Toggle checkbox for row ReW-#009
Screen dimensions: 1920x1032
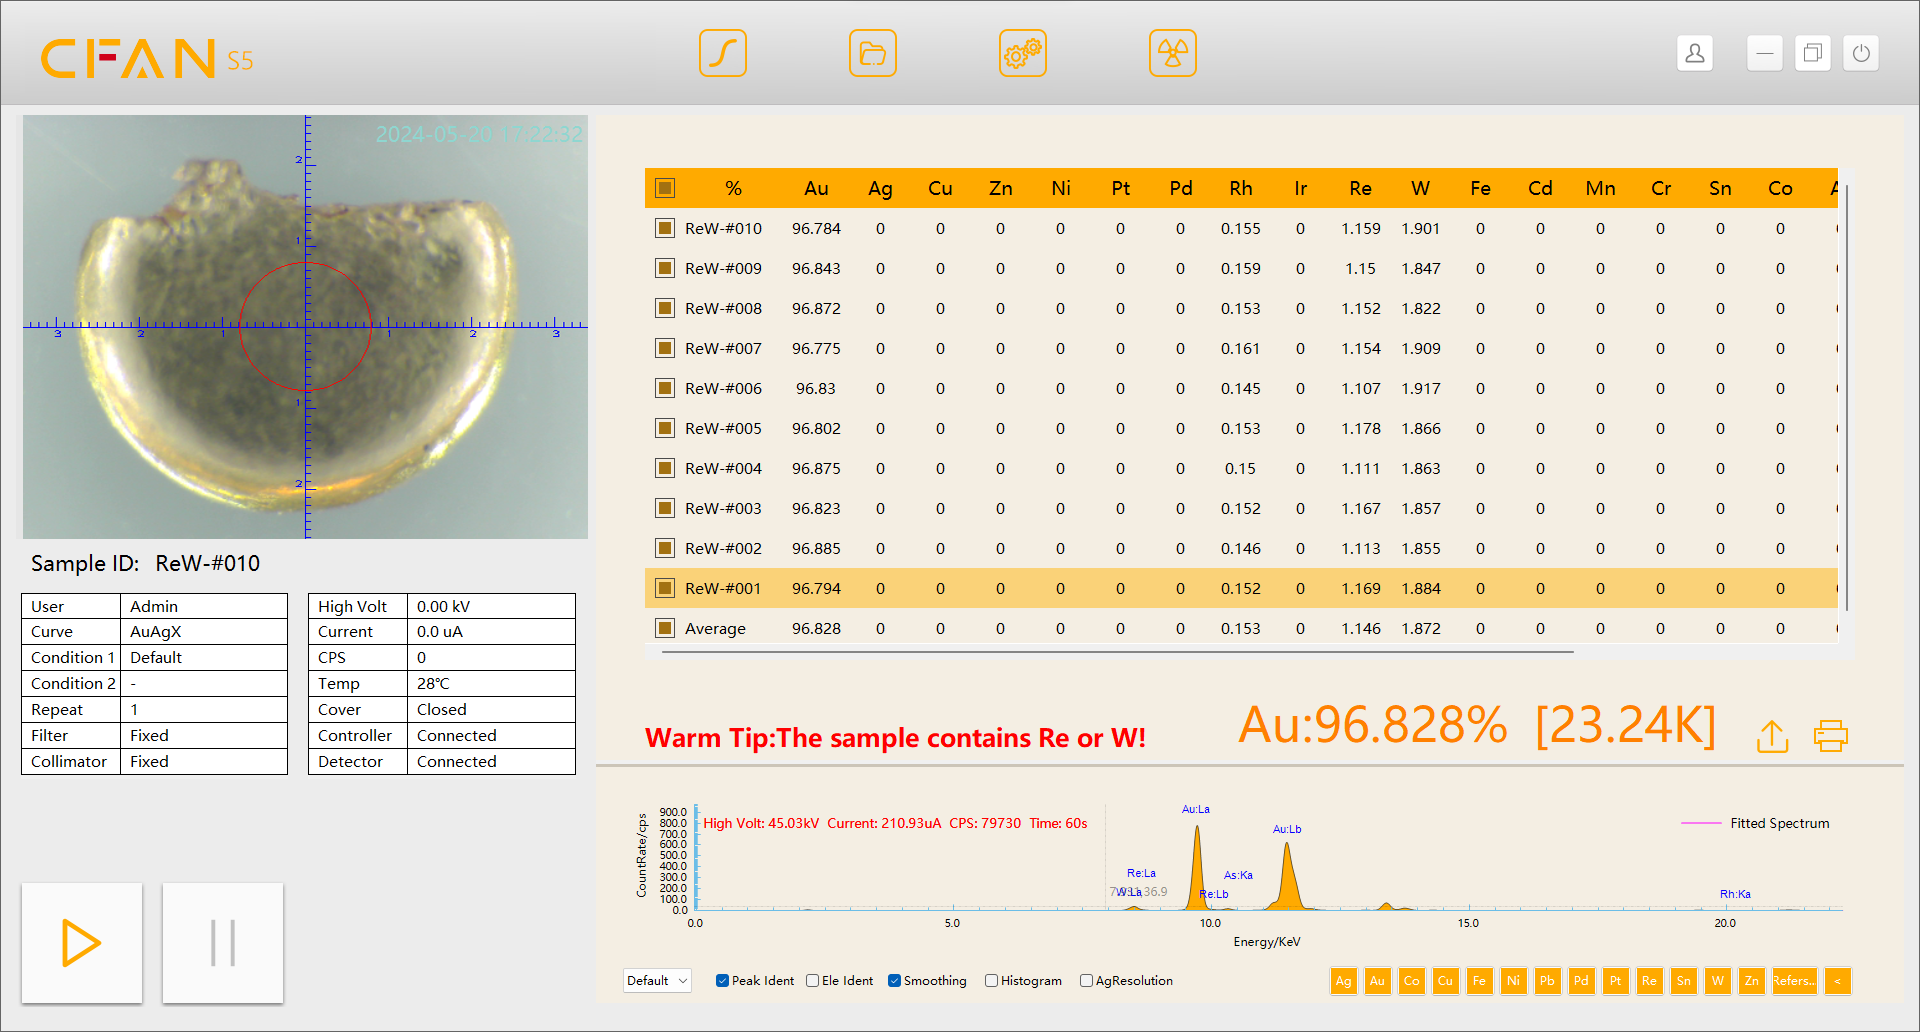(665, 268)
